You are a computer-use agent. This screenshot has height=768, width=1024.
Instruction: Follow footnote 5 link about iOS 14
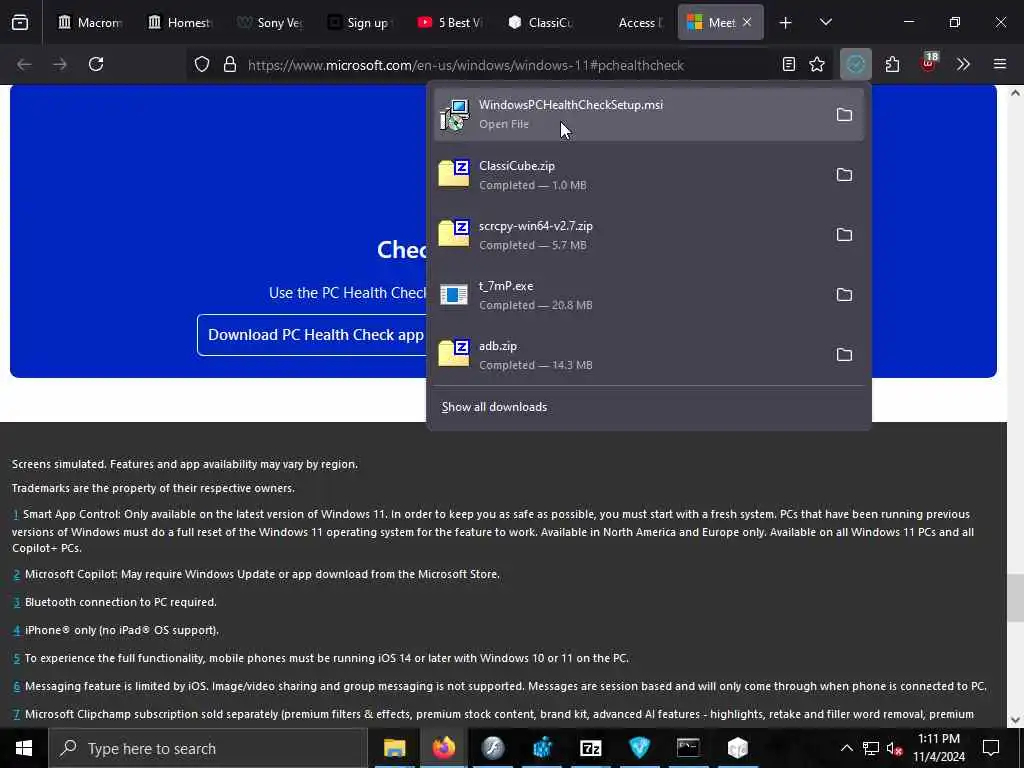(16, 658)
